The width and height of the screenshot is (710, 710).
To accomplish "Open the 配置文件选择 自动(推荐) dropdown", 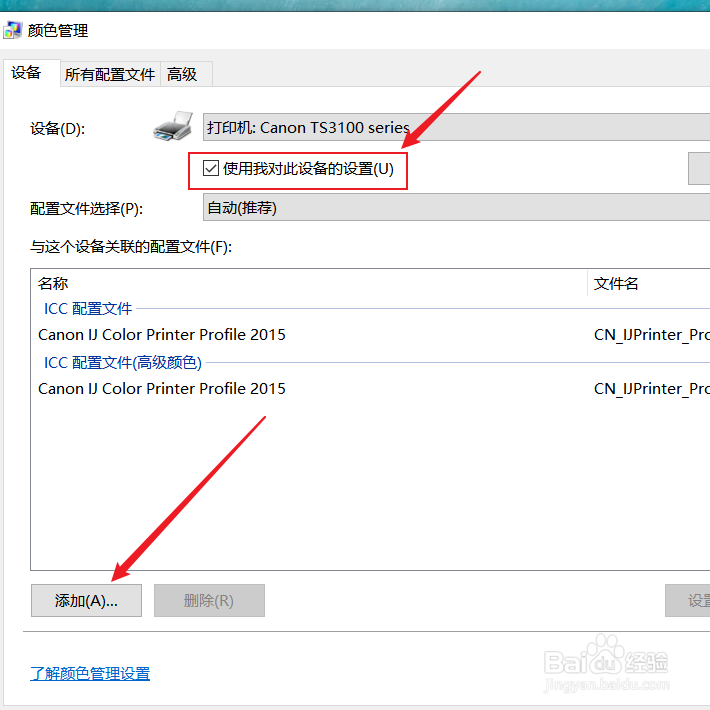I will pos(456,207).
